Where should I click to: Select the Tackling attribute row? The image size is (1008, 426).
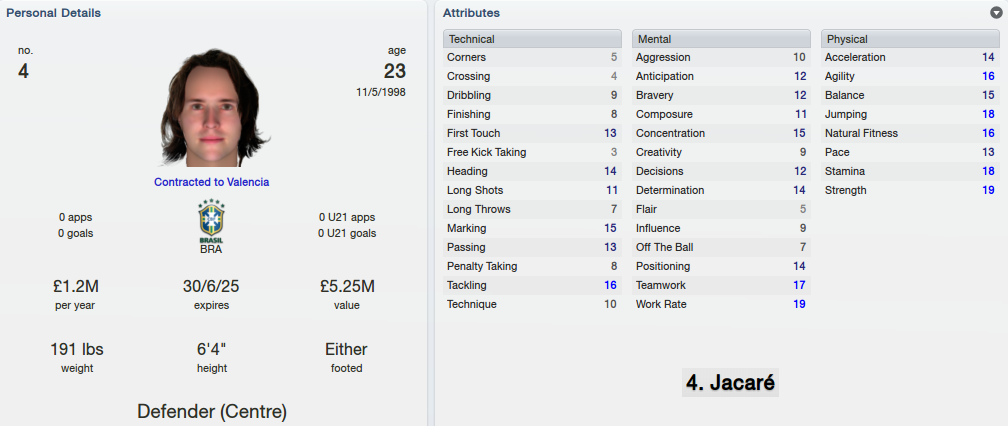[x=532, y=285]
